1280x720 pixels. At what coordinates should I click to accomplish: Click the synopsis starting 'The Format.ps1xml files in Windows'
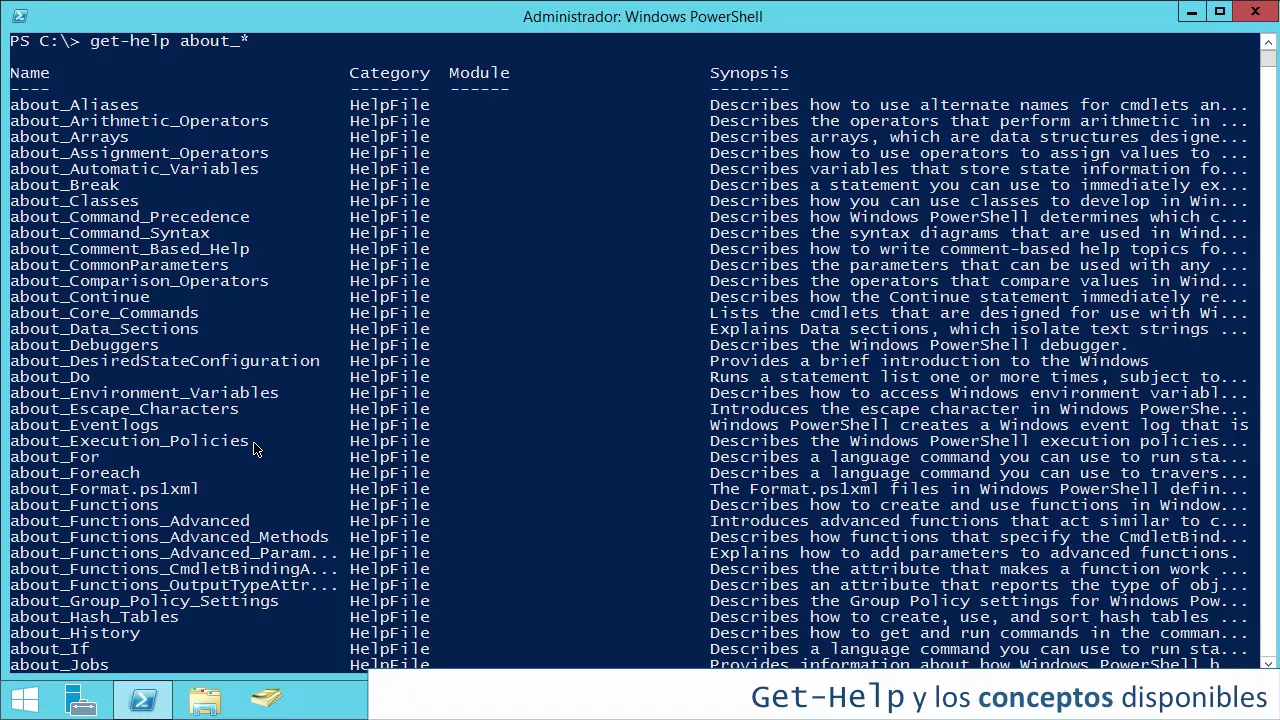tap(979, 489)
